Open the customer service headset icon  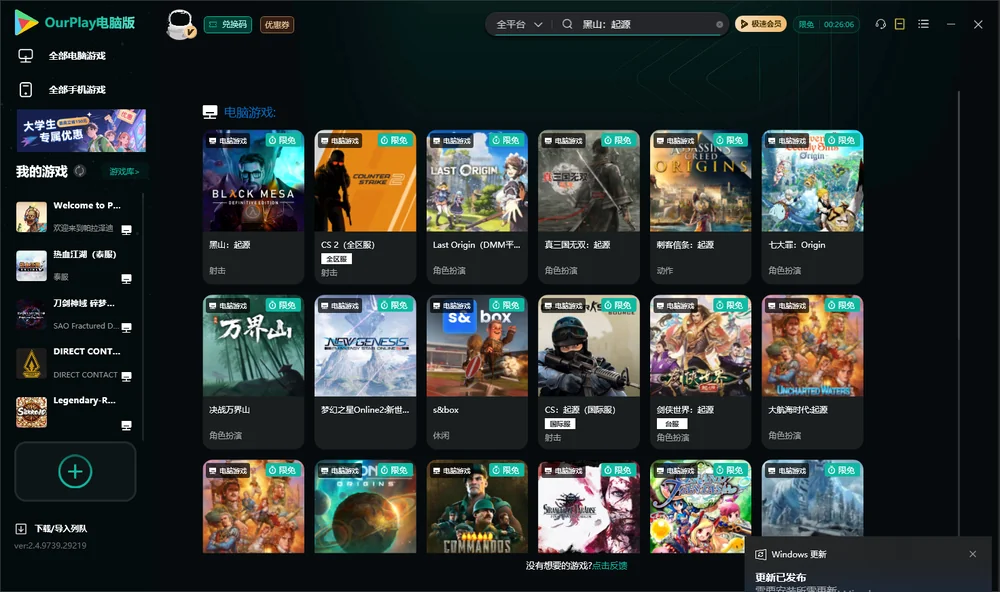click(881, 24)
